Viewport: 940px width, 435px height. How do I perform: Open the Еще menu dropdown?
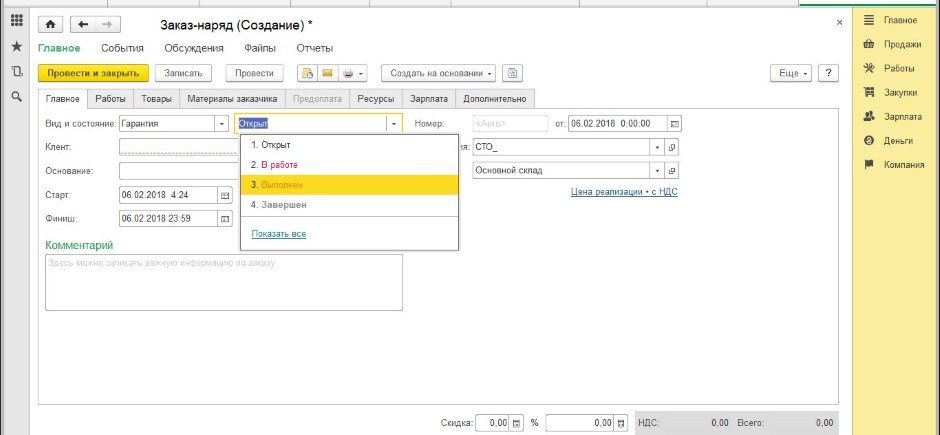790,73
